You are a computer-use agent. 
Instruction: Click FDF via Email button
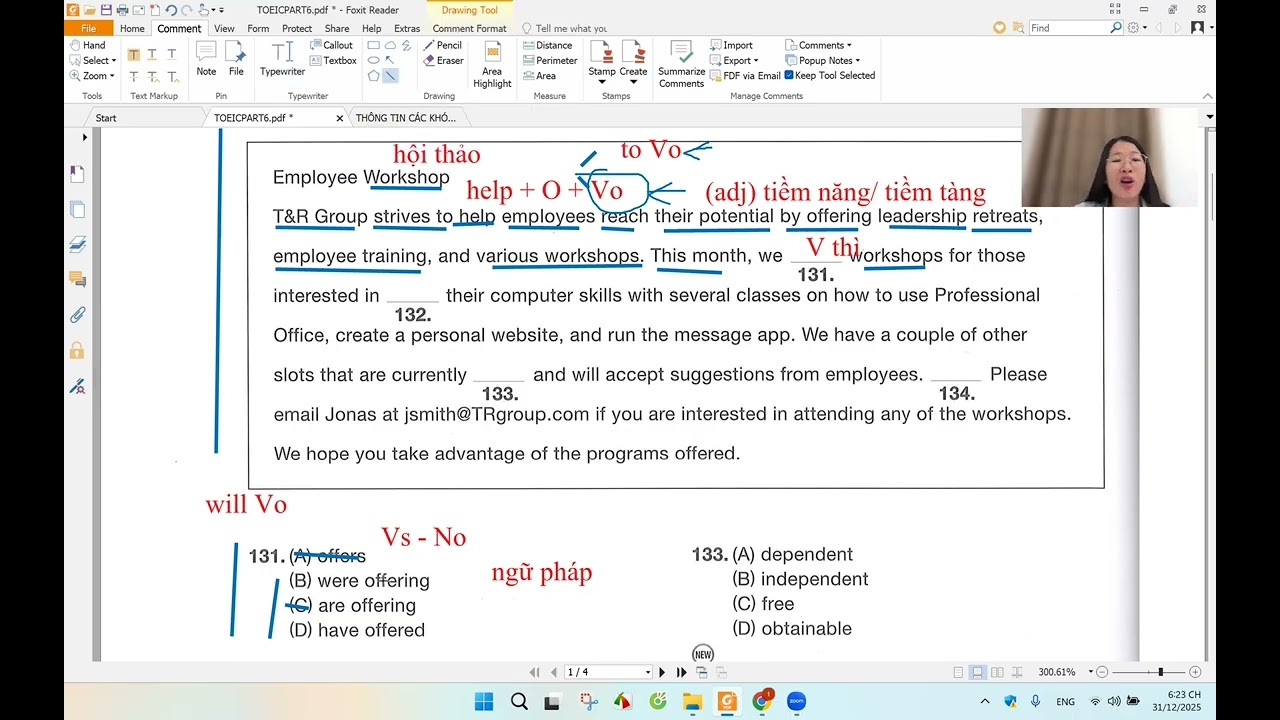(x=745, y=75)
